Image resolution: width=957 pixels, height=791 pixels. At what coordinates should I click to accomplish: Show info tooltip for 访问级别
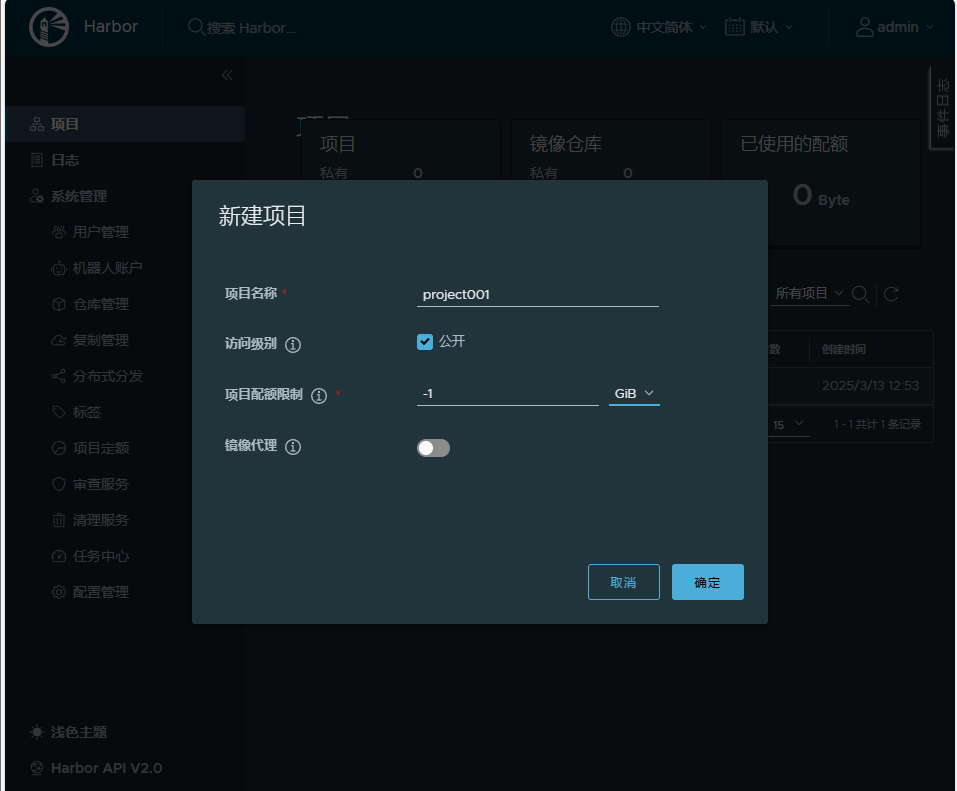point(293,345)
